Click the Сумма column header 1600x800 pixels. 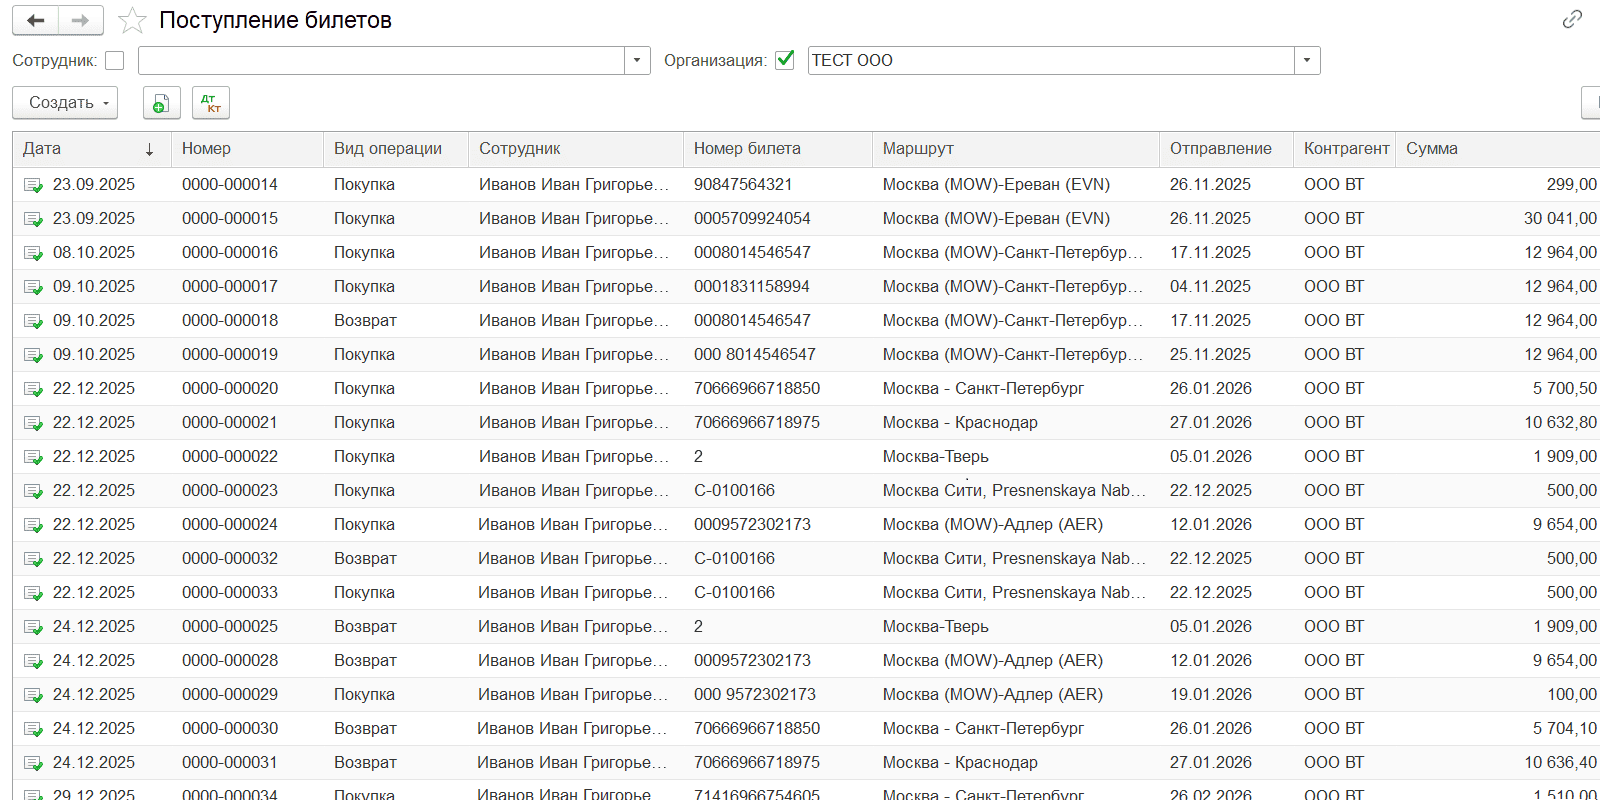click(1432, 149)
